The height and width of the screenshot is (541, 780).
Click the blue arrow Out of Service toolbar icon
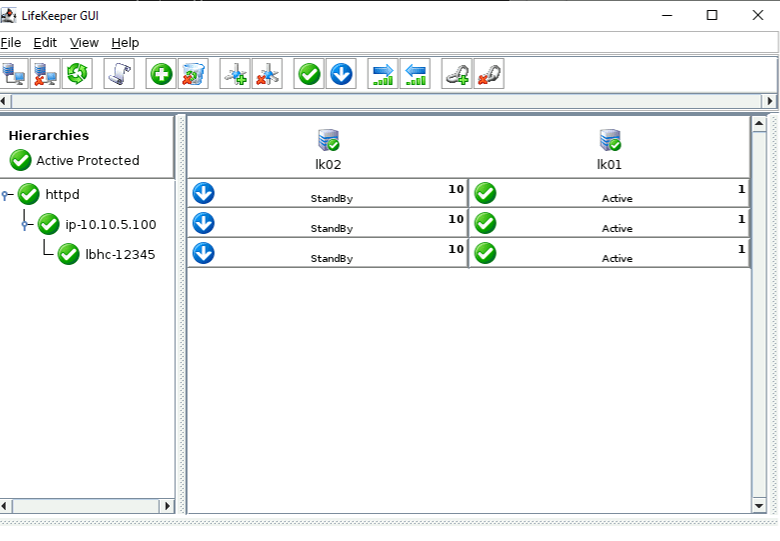tap(341, 74)
